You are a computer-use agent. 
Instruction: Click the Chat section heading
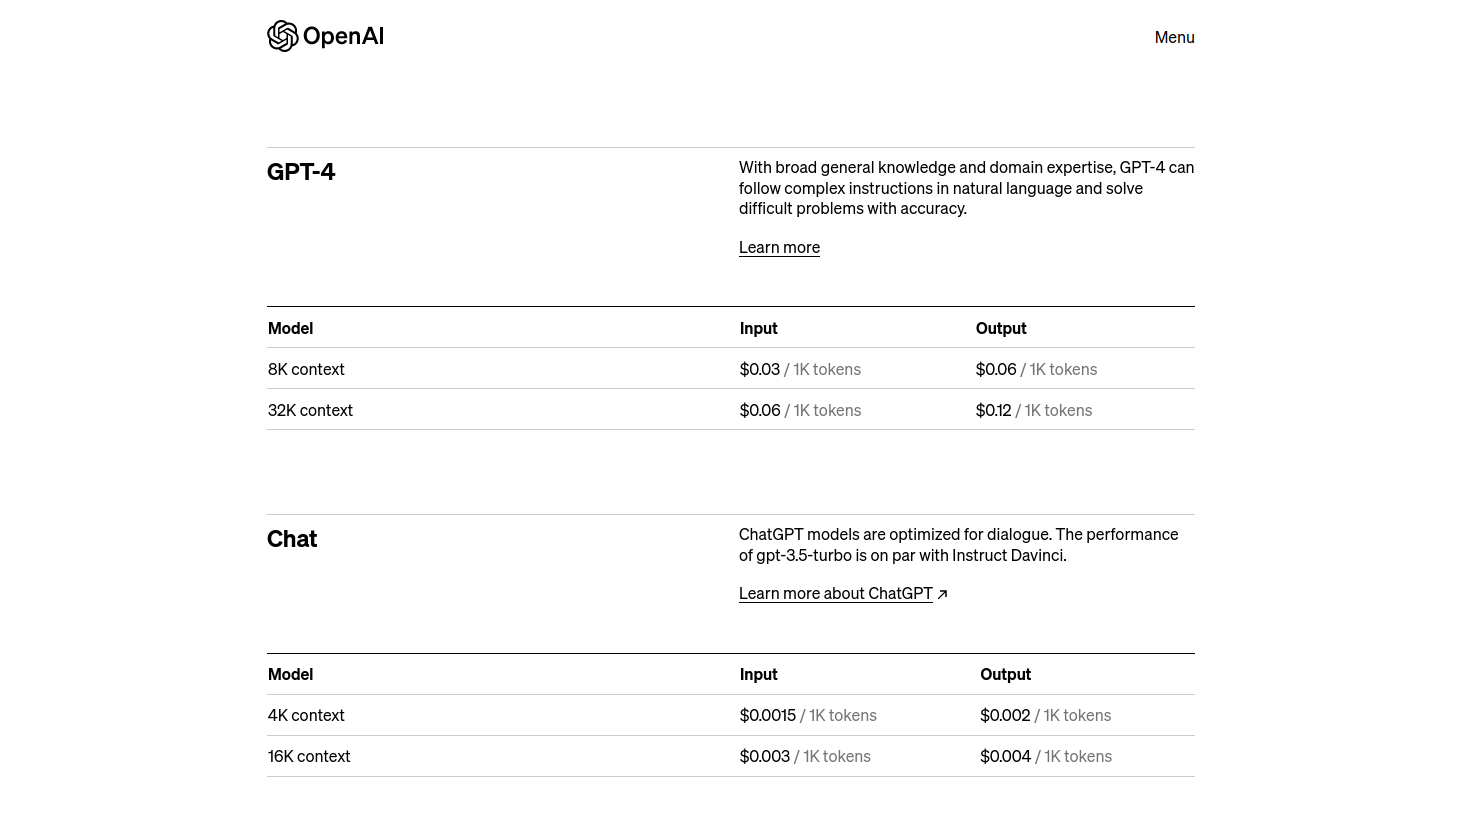coord(292,539)
